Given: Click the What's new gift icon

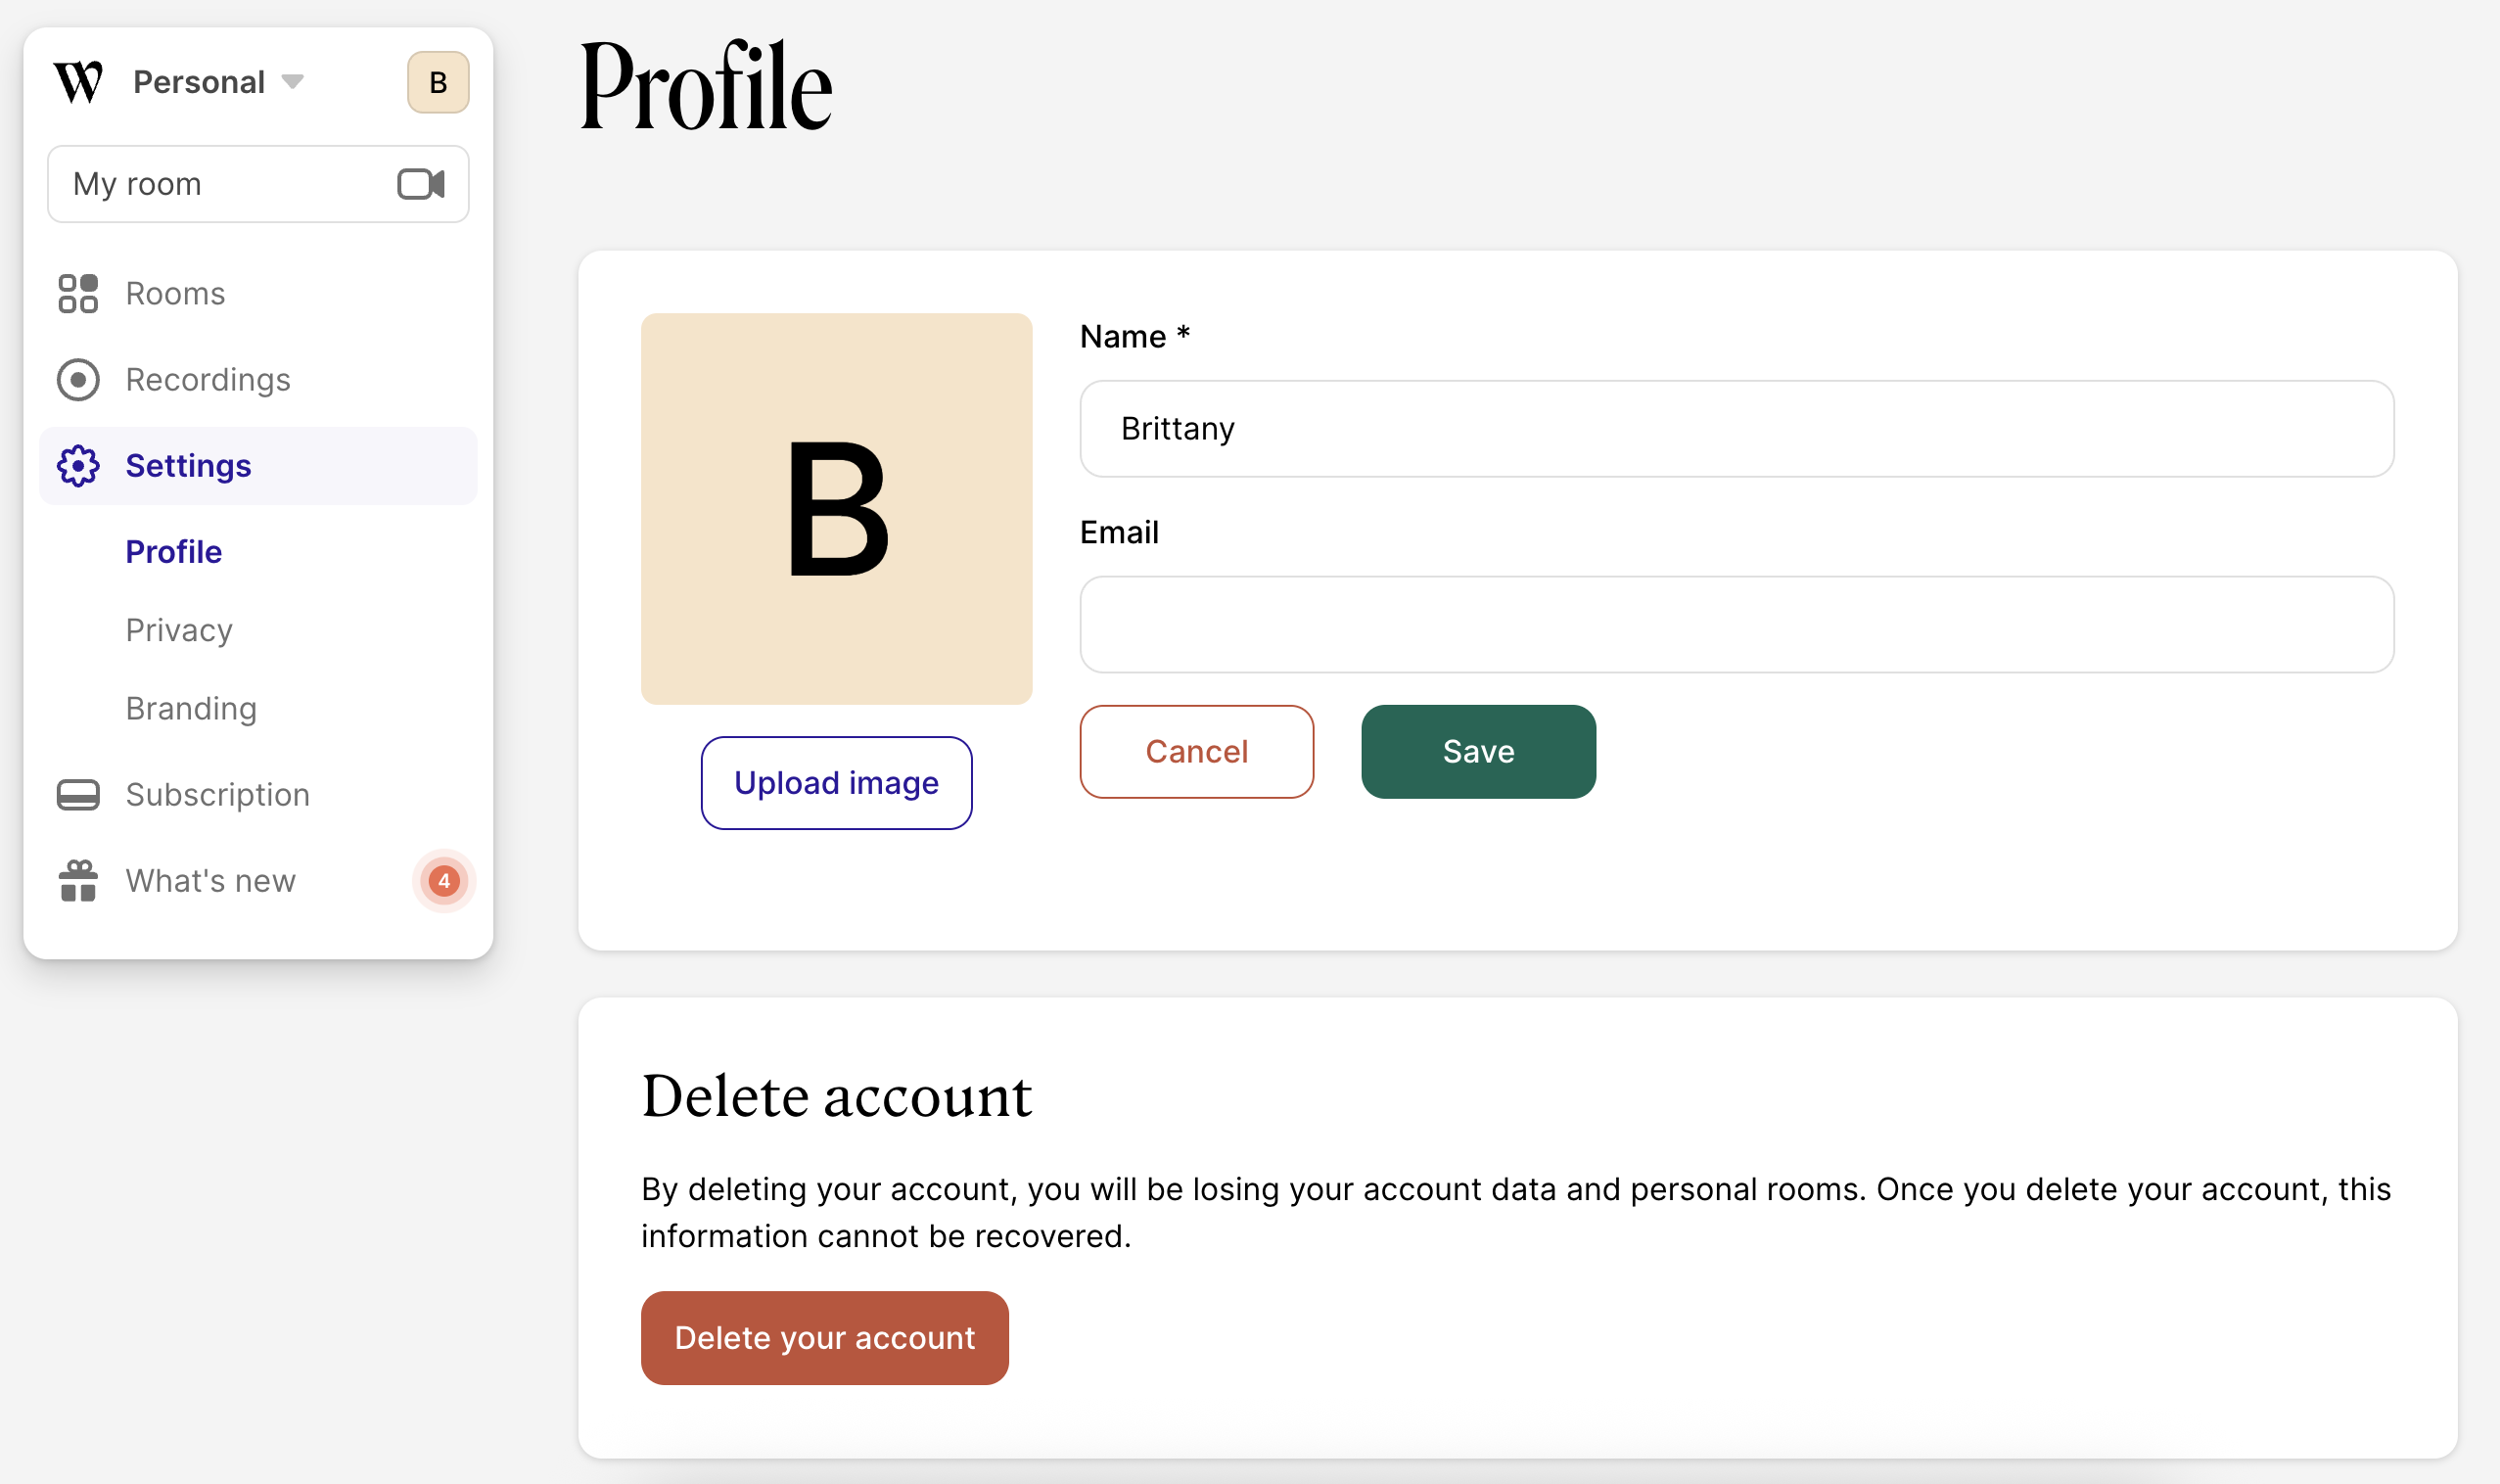Looking at the screenshot, I should pos(78,881).
